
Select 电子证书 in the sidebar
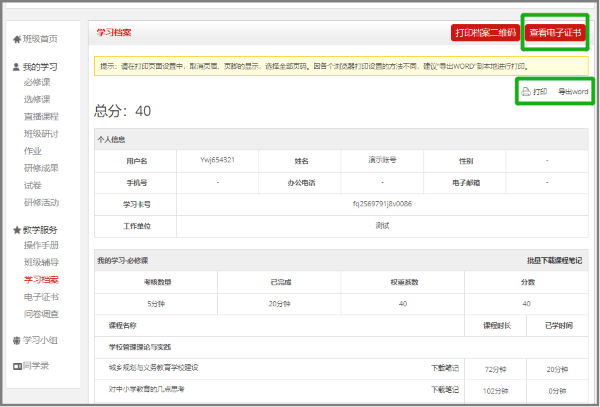click(41, 297)
